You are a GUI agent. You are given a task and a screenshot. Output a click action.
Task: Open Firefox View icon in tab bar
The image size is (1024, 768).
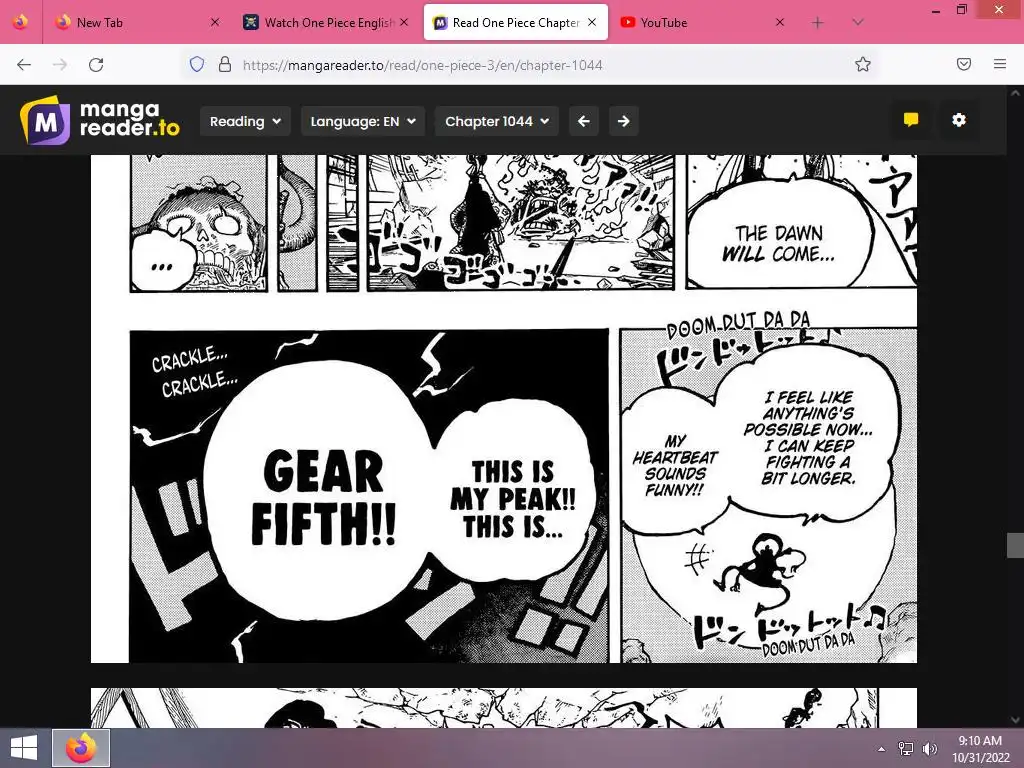coord(20,22)
